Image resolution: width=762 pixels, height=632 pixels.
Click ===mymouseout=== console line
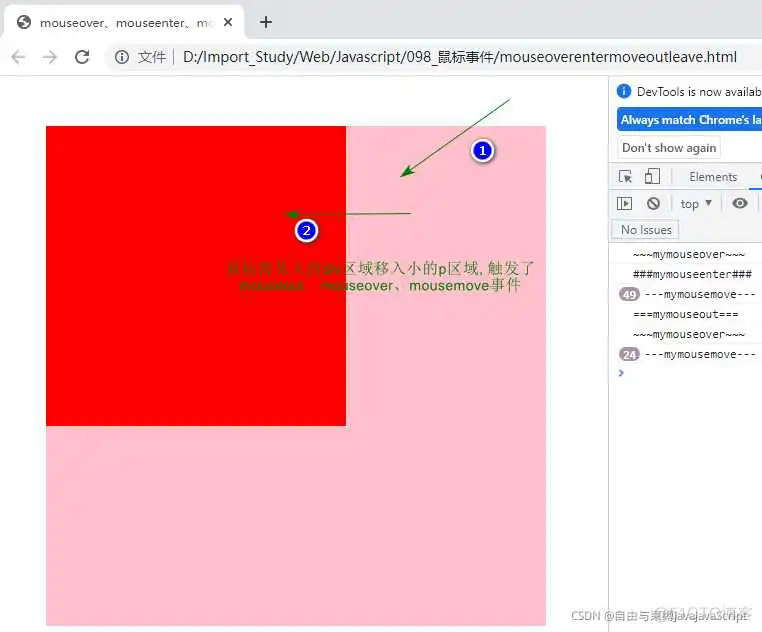pyautogui.click(x=685, y=315)
